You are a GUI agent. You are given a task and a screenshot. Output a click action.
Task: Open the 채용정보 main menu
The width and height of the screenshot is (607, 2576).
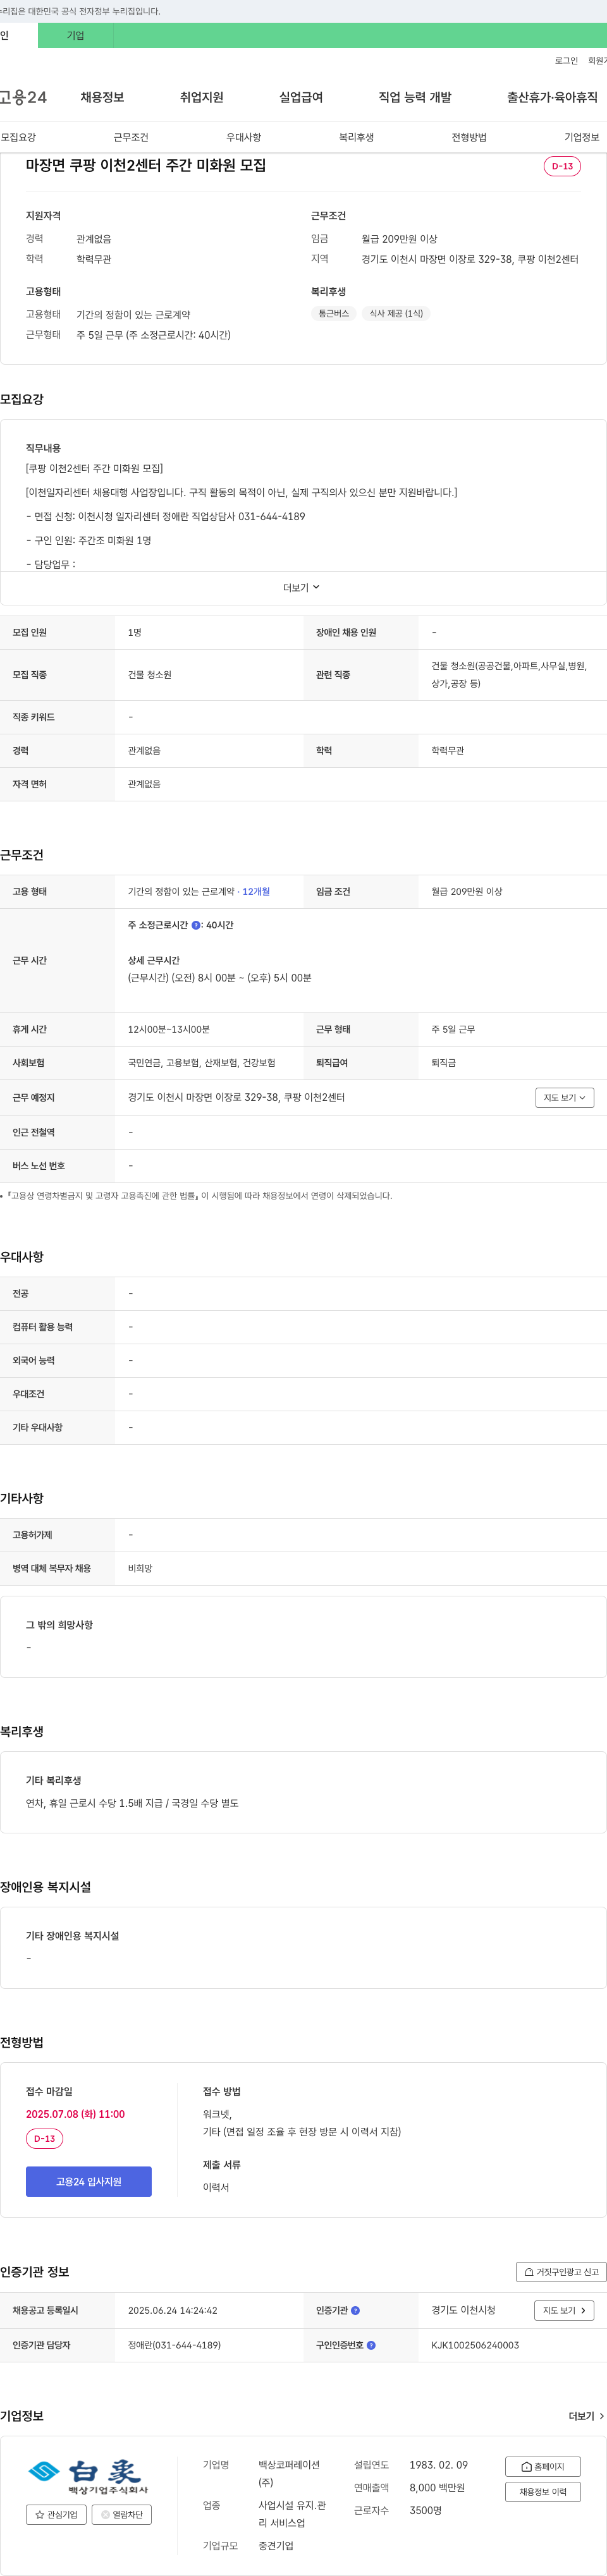102,97
